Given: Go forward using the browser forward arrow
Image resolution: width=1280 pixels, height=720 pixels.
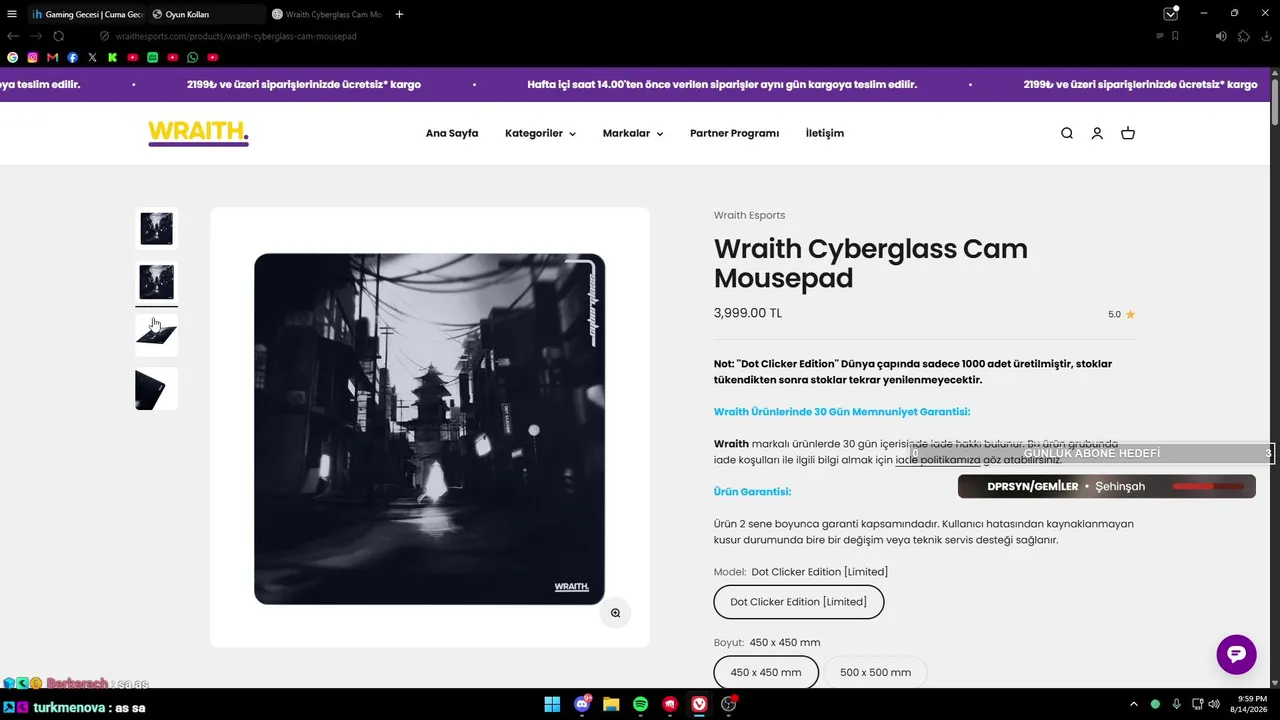Looking at the screenshot, I should pyautogui.click(x=36, y=36).
